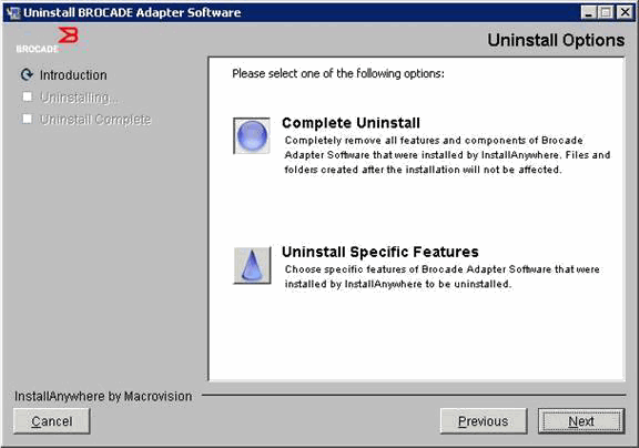Click the window title bar text
This screenshot has height=448, width=639.
(x=132, y=13)
